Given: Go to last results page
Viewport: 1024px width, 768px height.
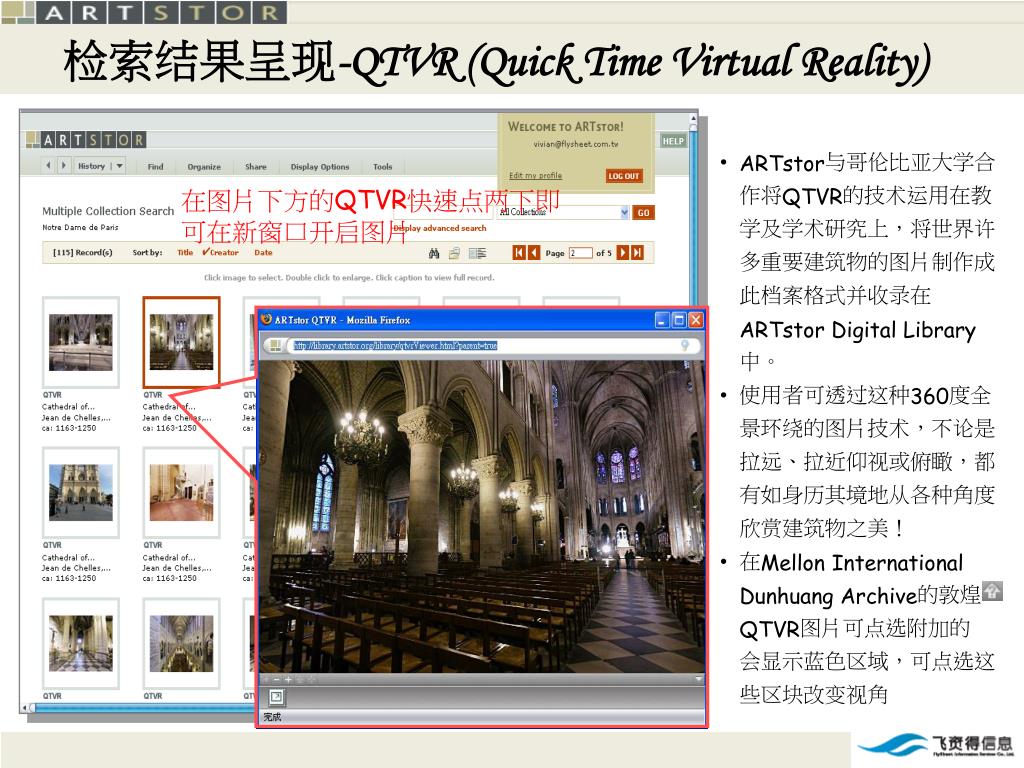Looking at the screenshot, I should [637, 253].
